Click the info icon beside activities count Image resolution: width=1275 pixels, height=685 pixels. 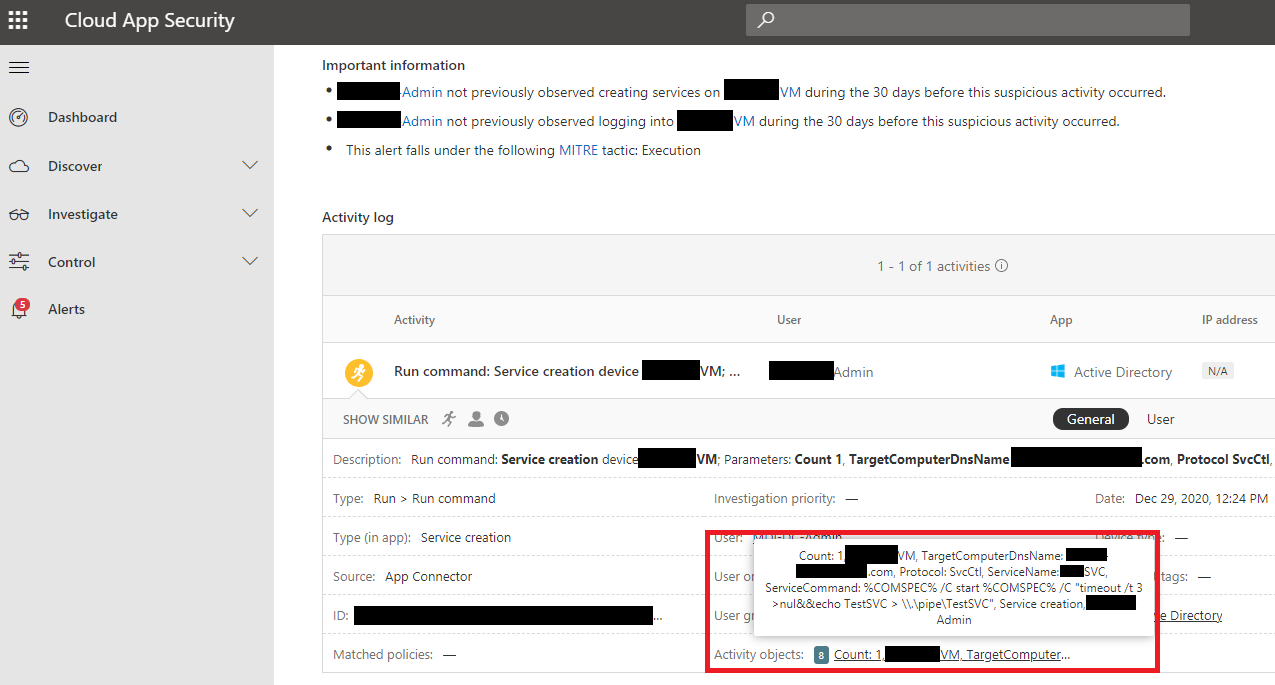1001,266
